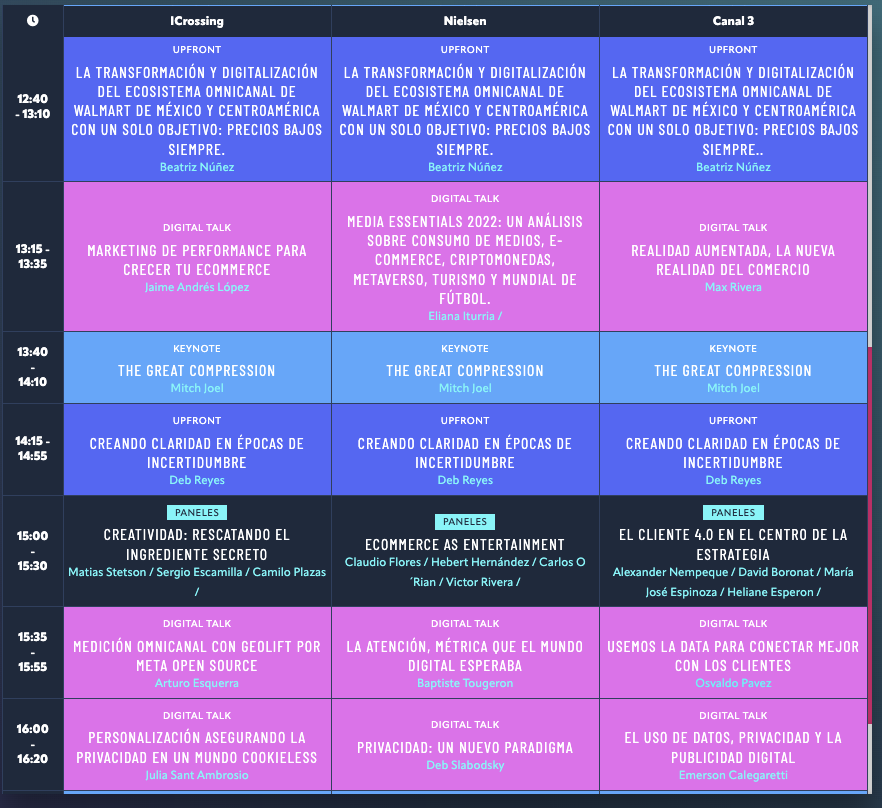
Task: Click the 12:40 - 13:10 time slot
Action: click(x=33, y=106)
